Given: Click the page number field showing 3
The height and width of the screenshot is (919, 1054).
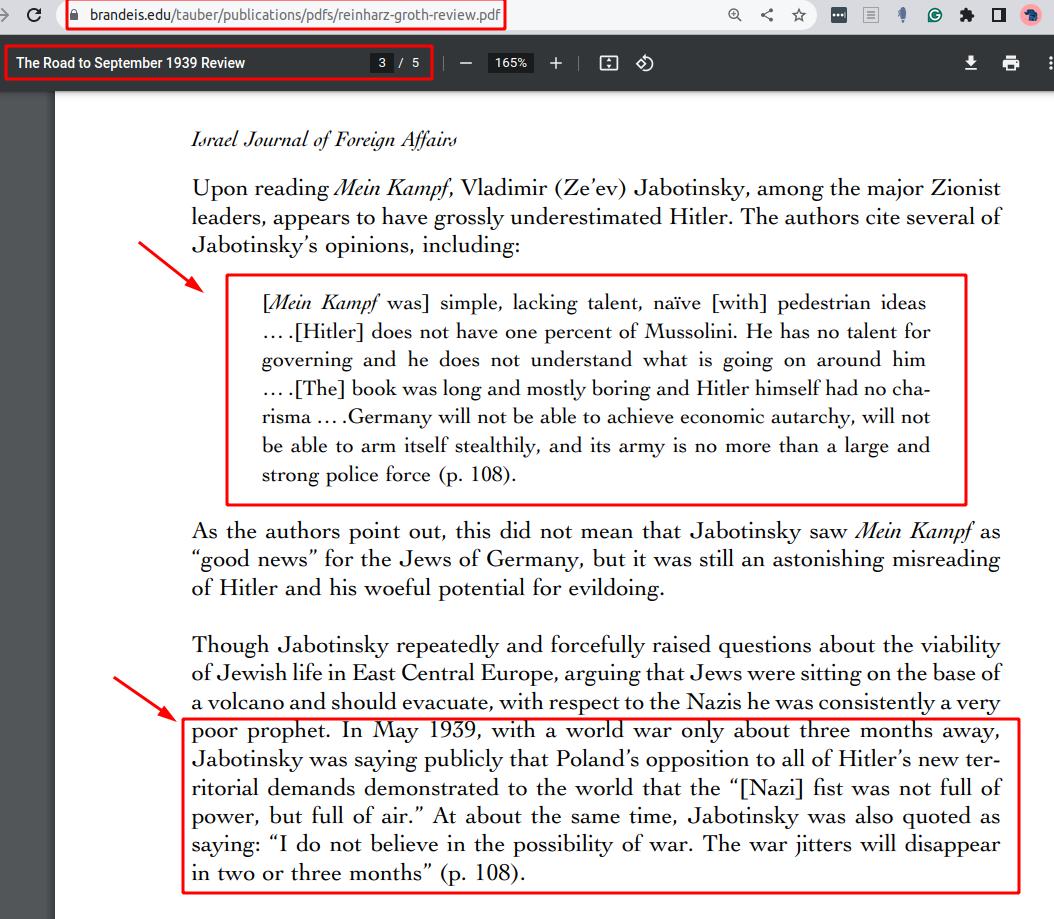Looking at the screenshot, I should (x=382, y=63).
